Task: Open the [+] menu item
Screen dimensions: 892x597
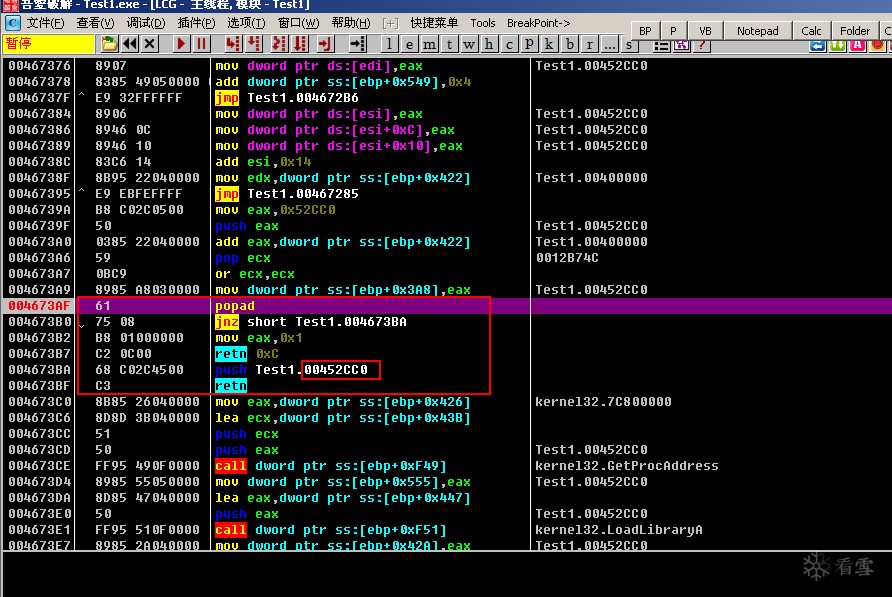Action: (390, 23)
